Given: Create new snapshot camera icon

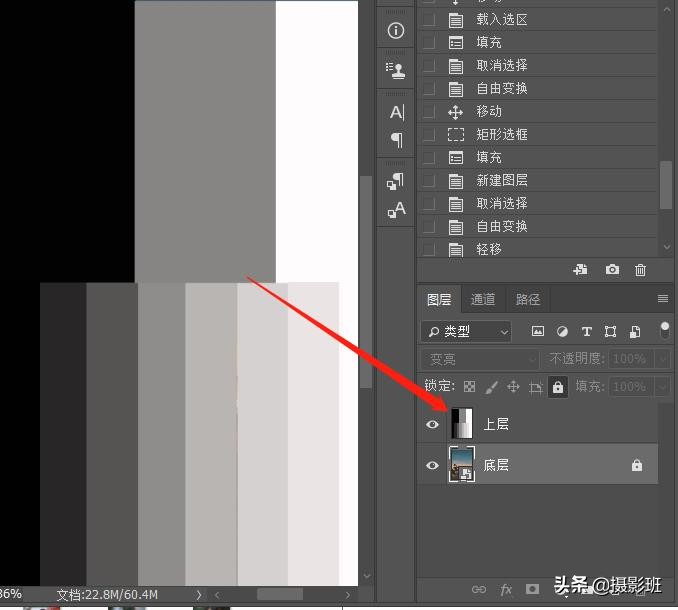Looking at the screenshot, I should [x=612, y=269].
